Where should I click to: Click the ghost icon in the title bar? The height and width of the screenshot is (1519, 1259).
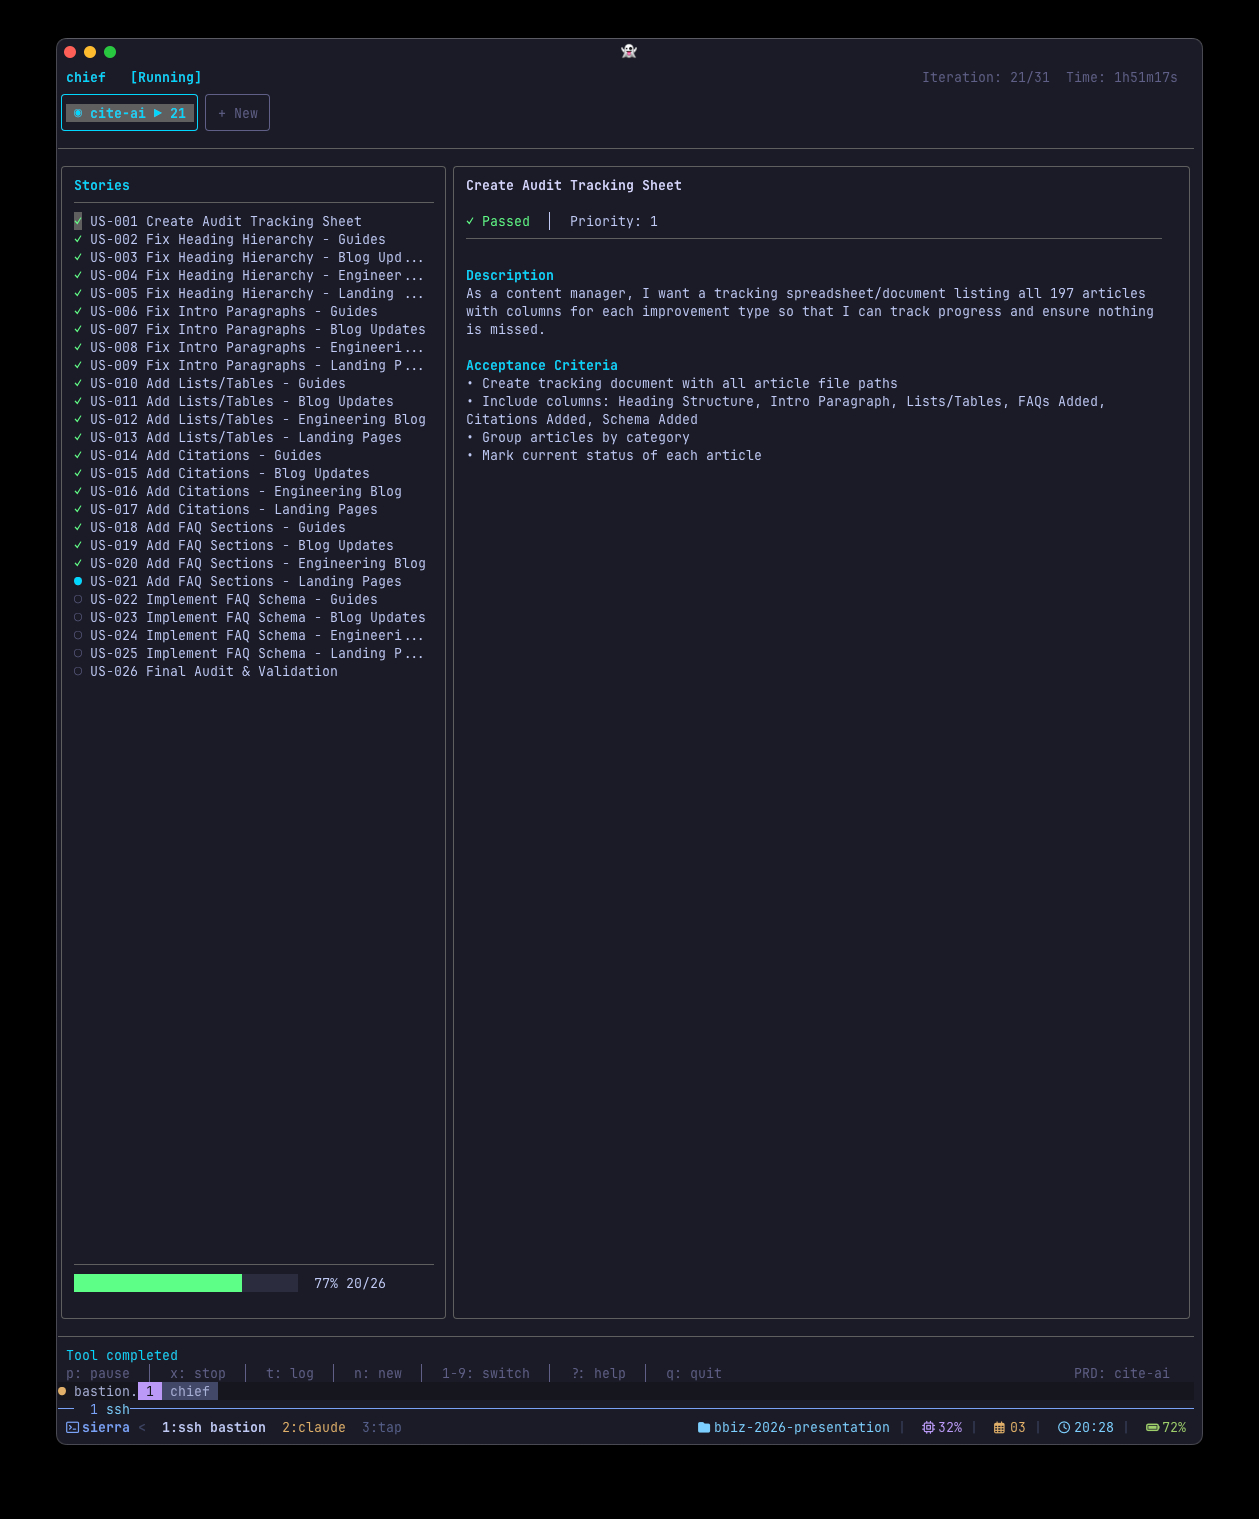629,51
